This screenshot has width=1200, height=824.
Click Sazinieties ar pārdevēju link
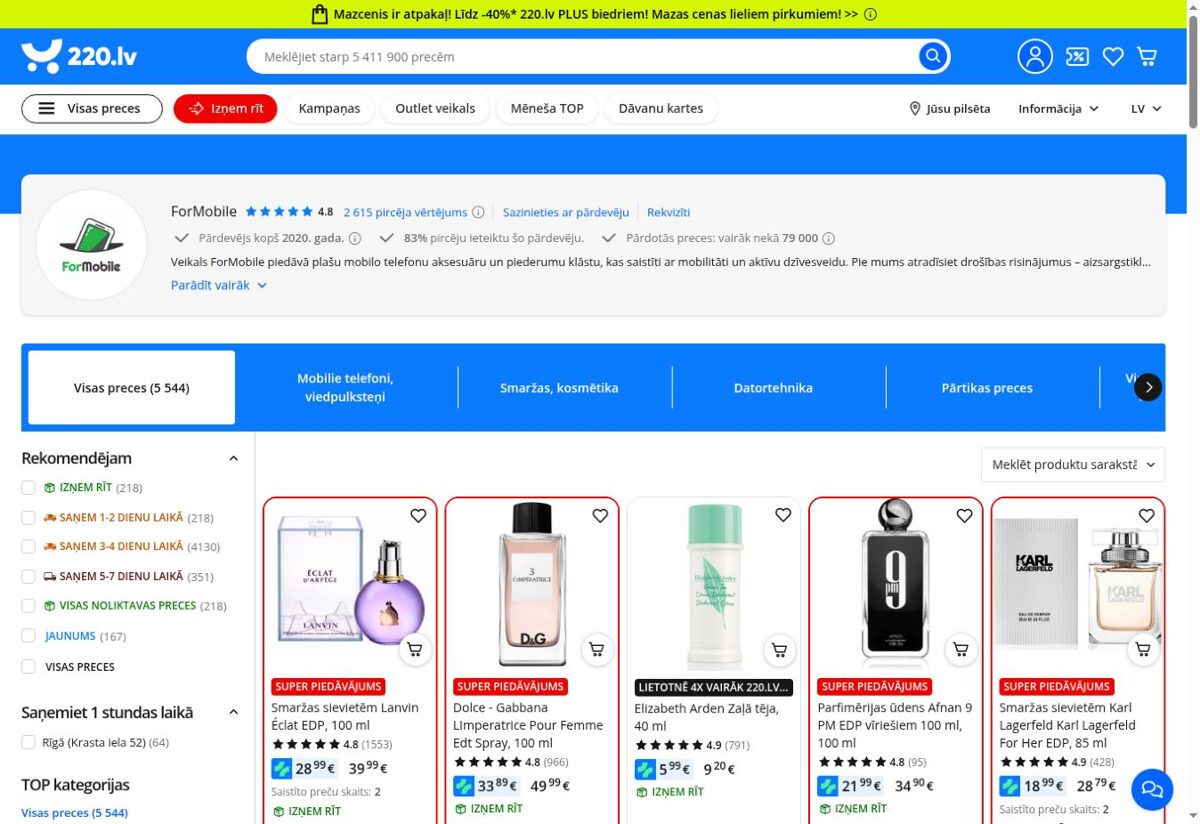[566, 212]
